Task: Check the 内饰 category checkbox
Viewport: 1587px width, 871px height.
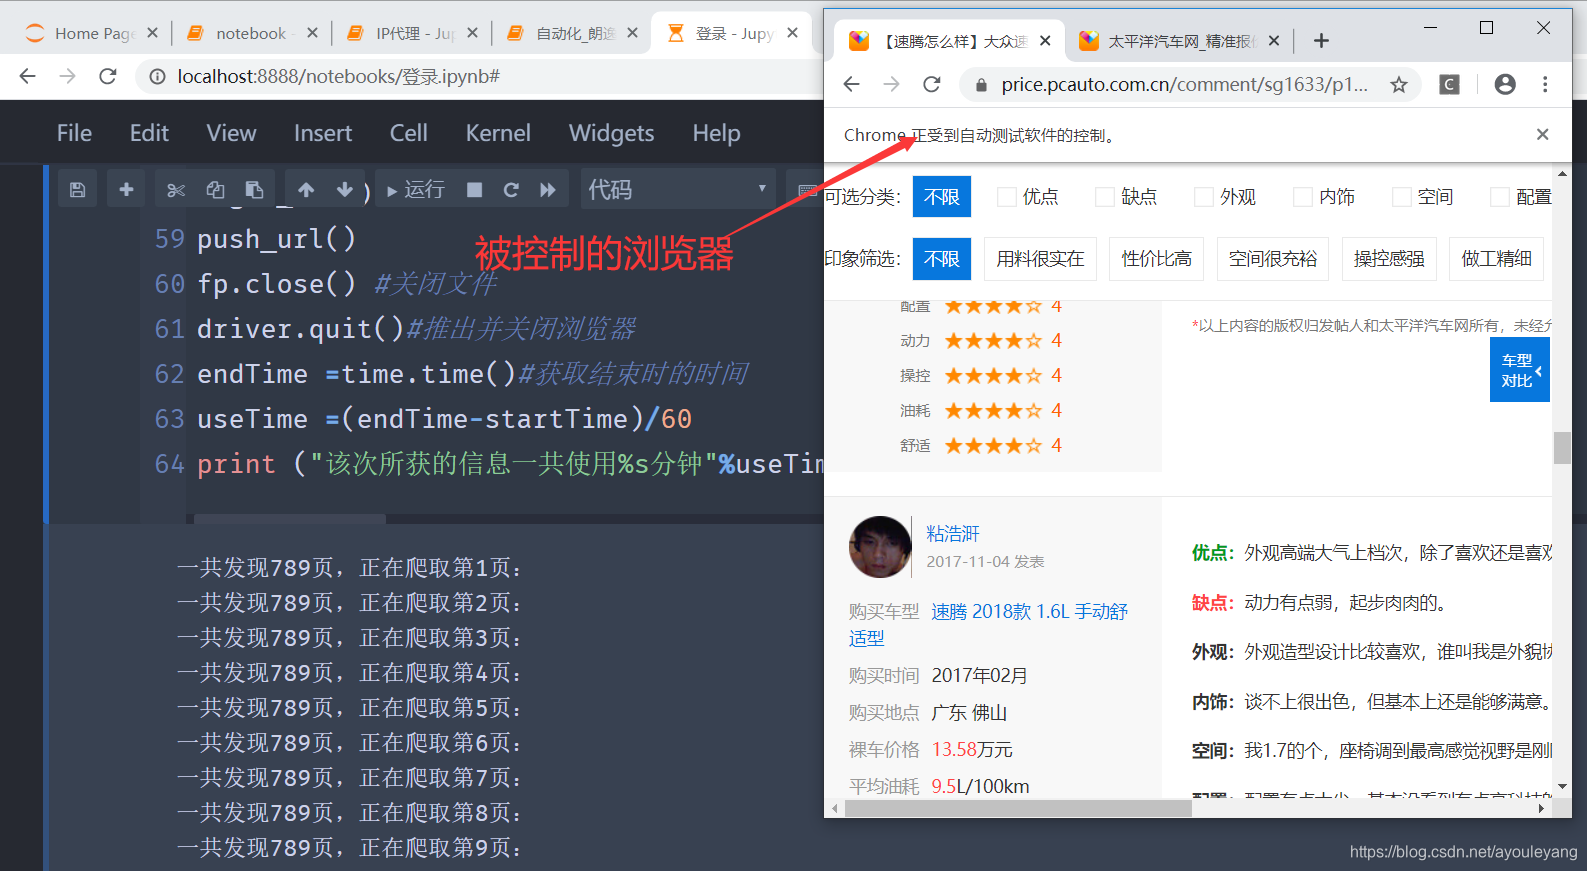Action: pos(1303,197)
